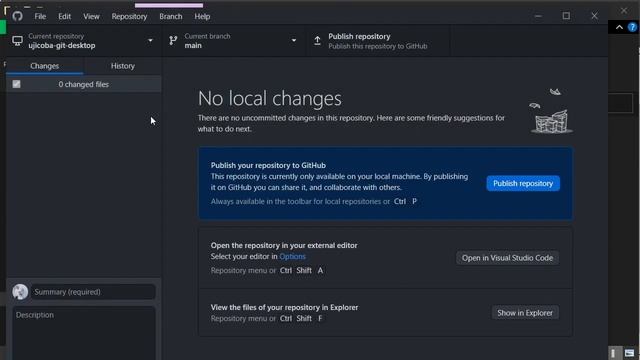Click the branch icon beside Current branch
The width and height of the screenshot is (640, 360).
coord(173,40)
